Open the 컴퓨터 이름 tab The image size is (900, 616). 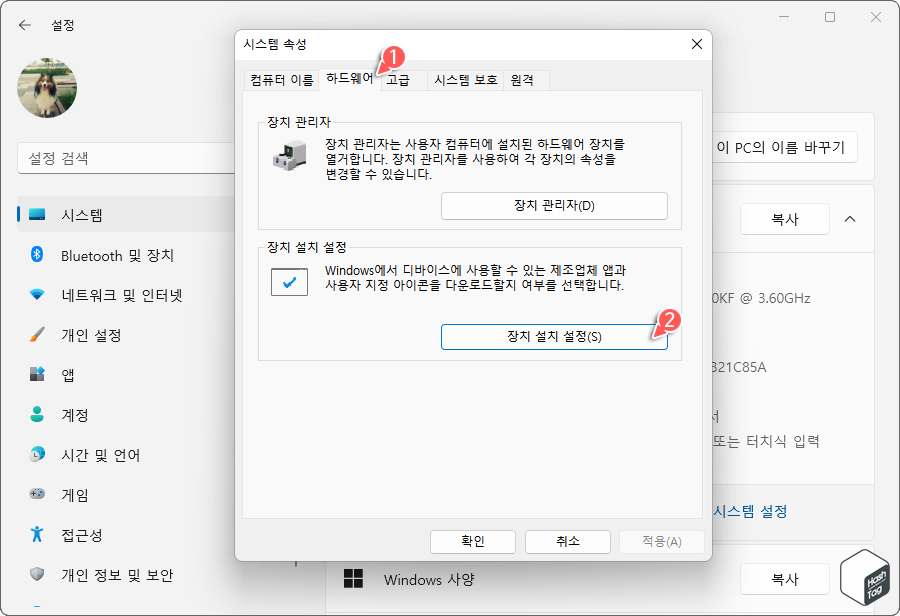click(x=280, y=80)
